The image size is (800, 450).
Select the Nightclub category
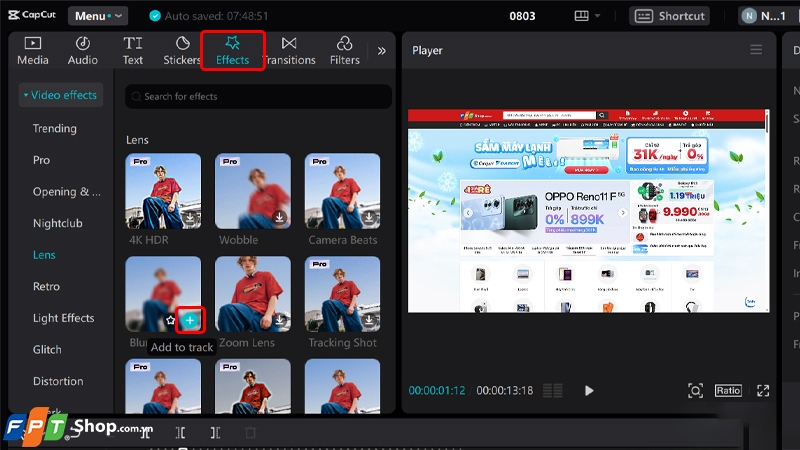point(58,223)
